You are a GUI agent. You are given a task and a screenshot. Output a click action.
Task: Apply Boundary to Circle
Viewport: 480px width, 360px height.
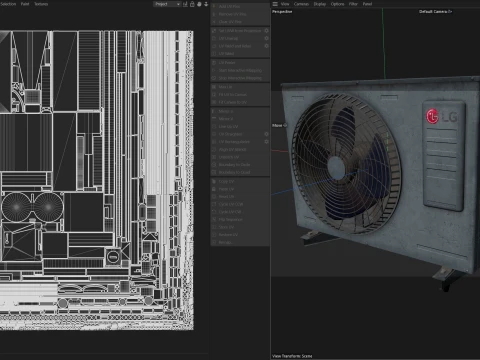(240, 165)
